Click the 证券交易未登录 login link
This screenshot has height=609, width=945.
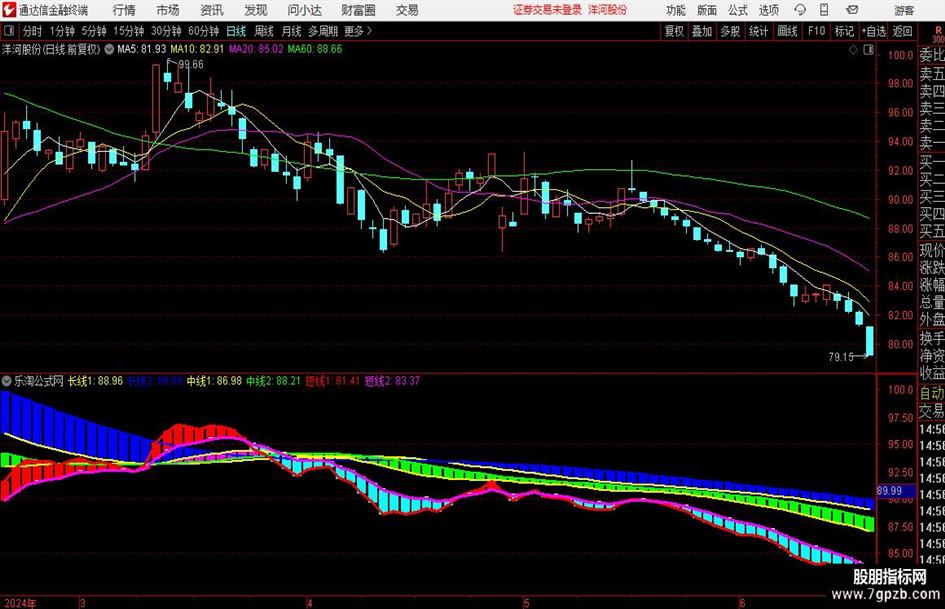click(548, 10)
